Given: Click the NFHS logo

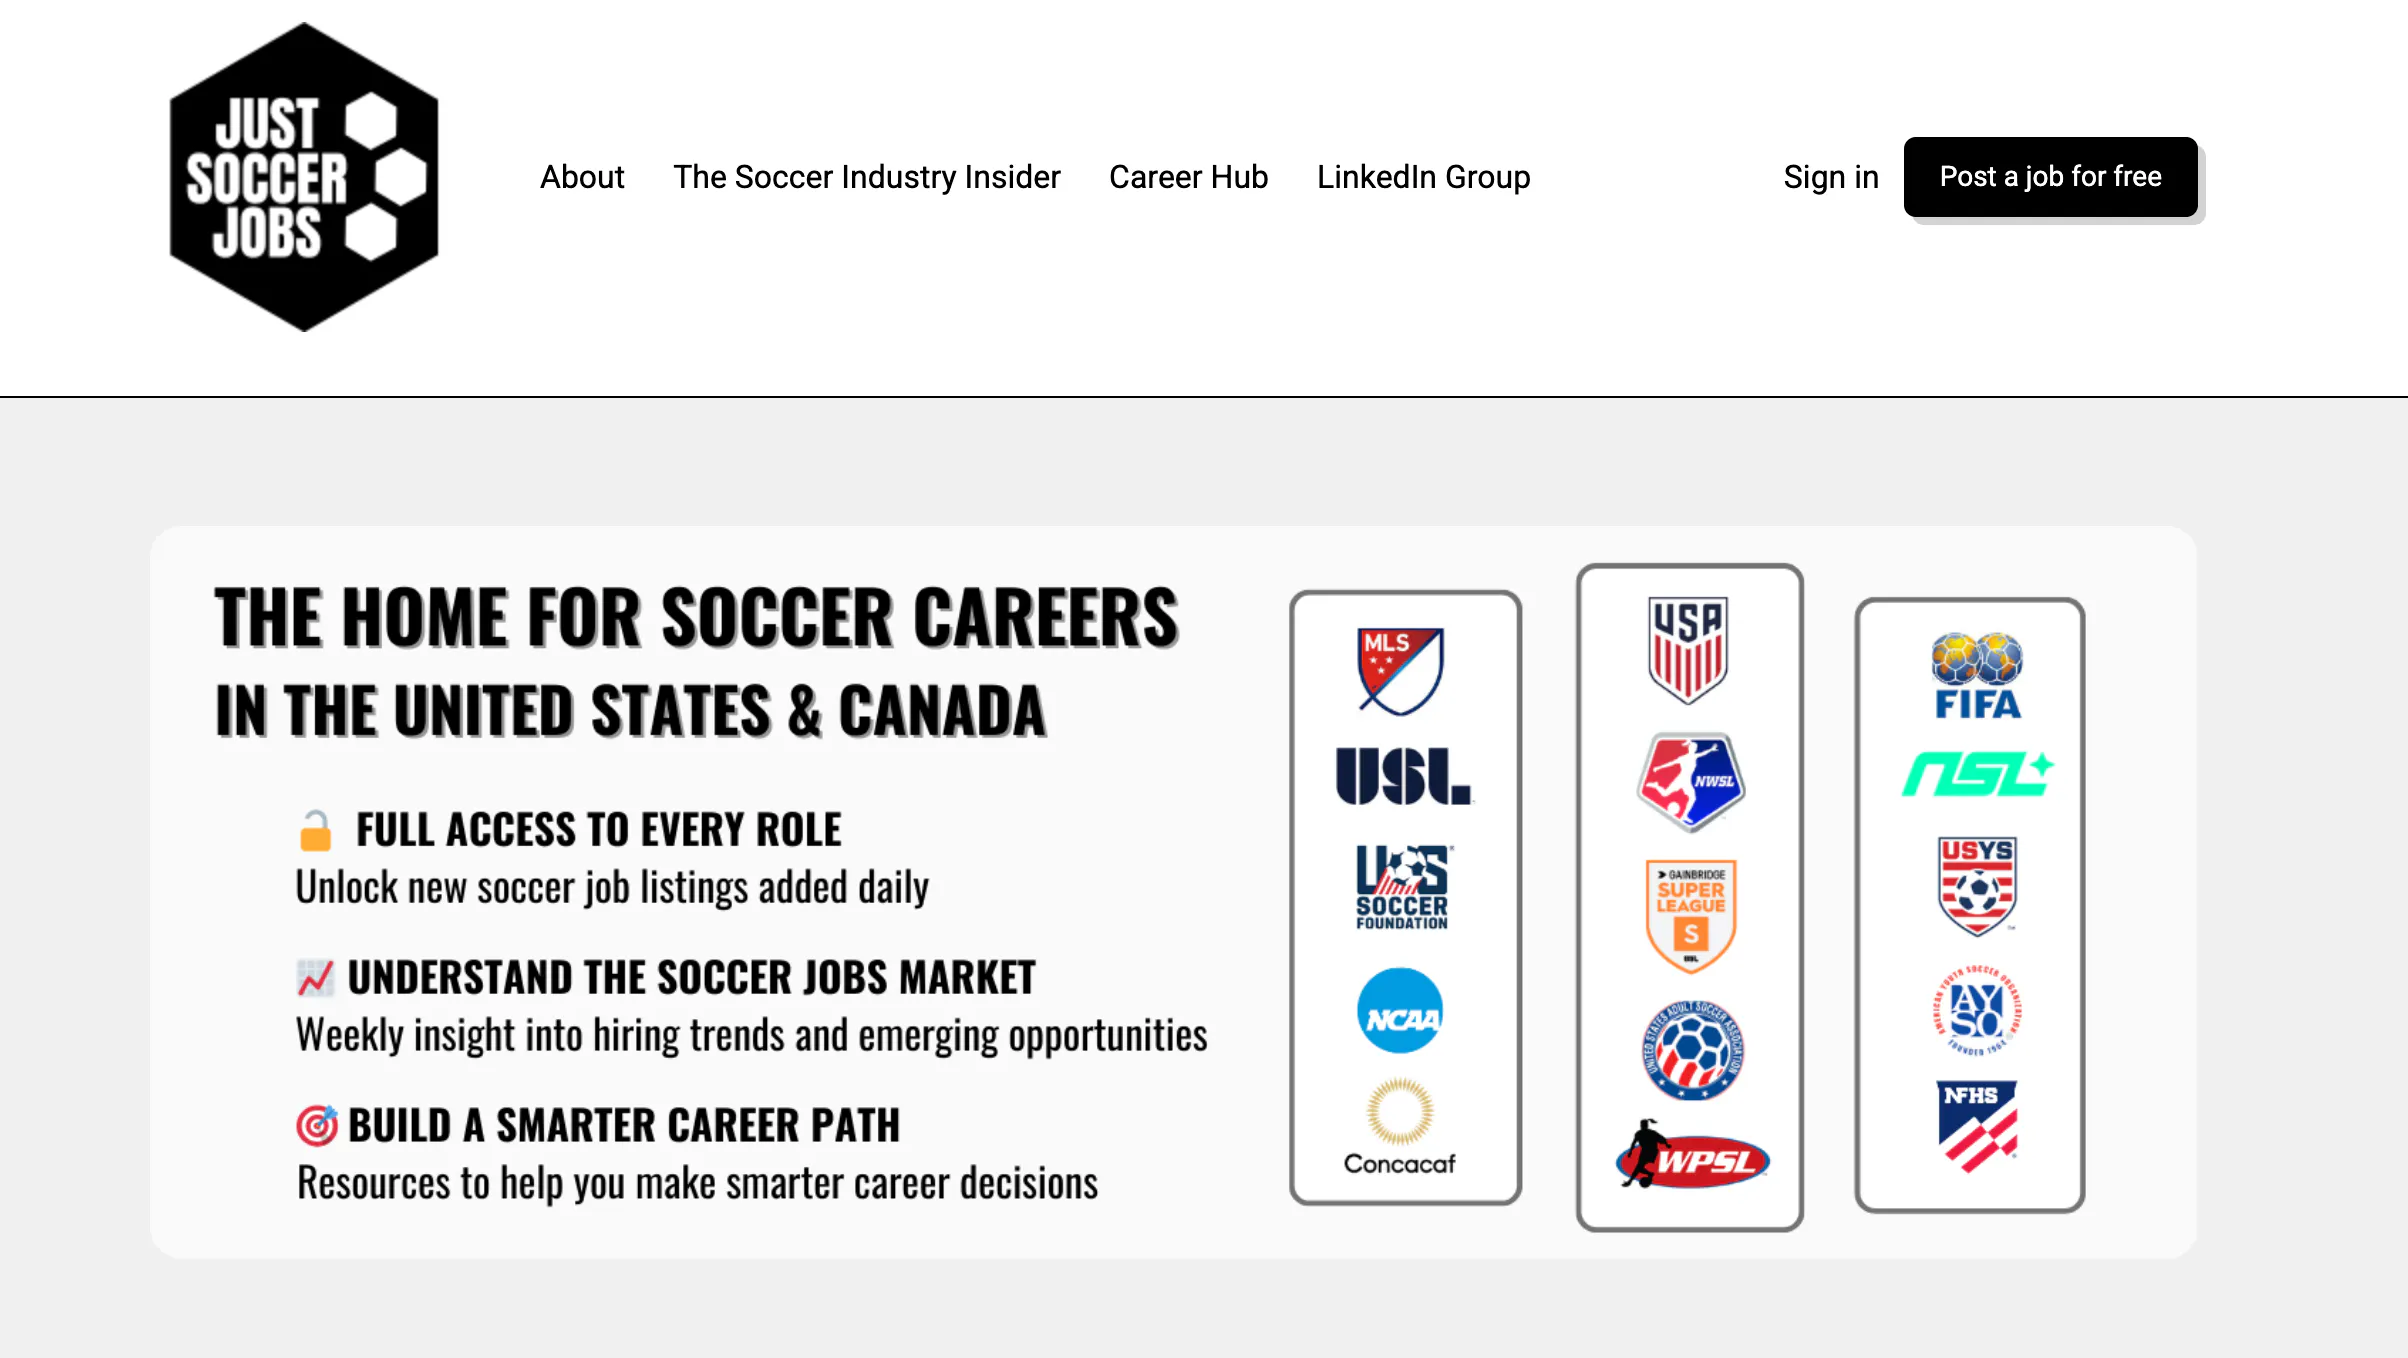Looking at the screenshot, I should (x=1977, y=1126).
